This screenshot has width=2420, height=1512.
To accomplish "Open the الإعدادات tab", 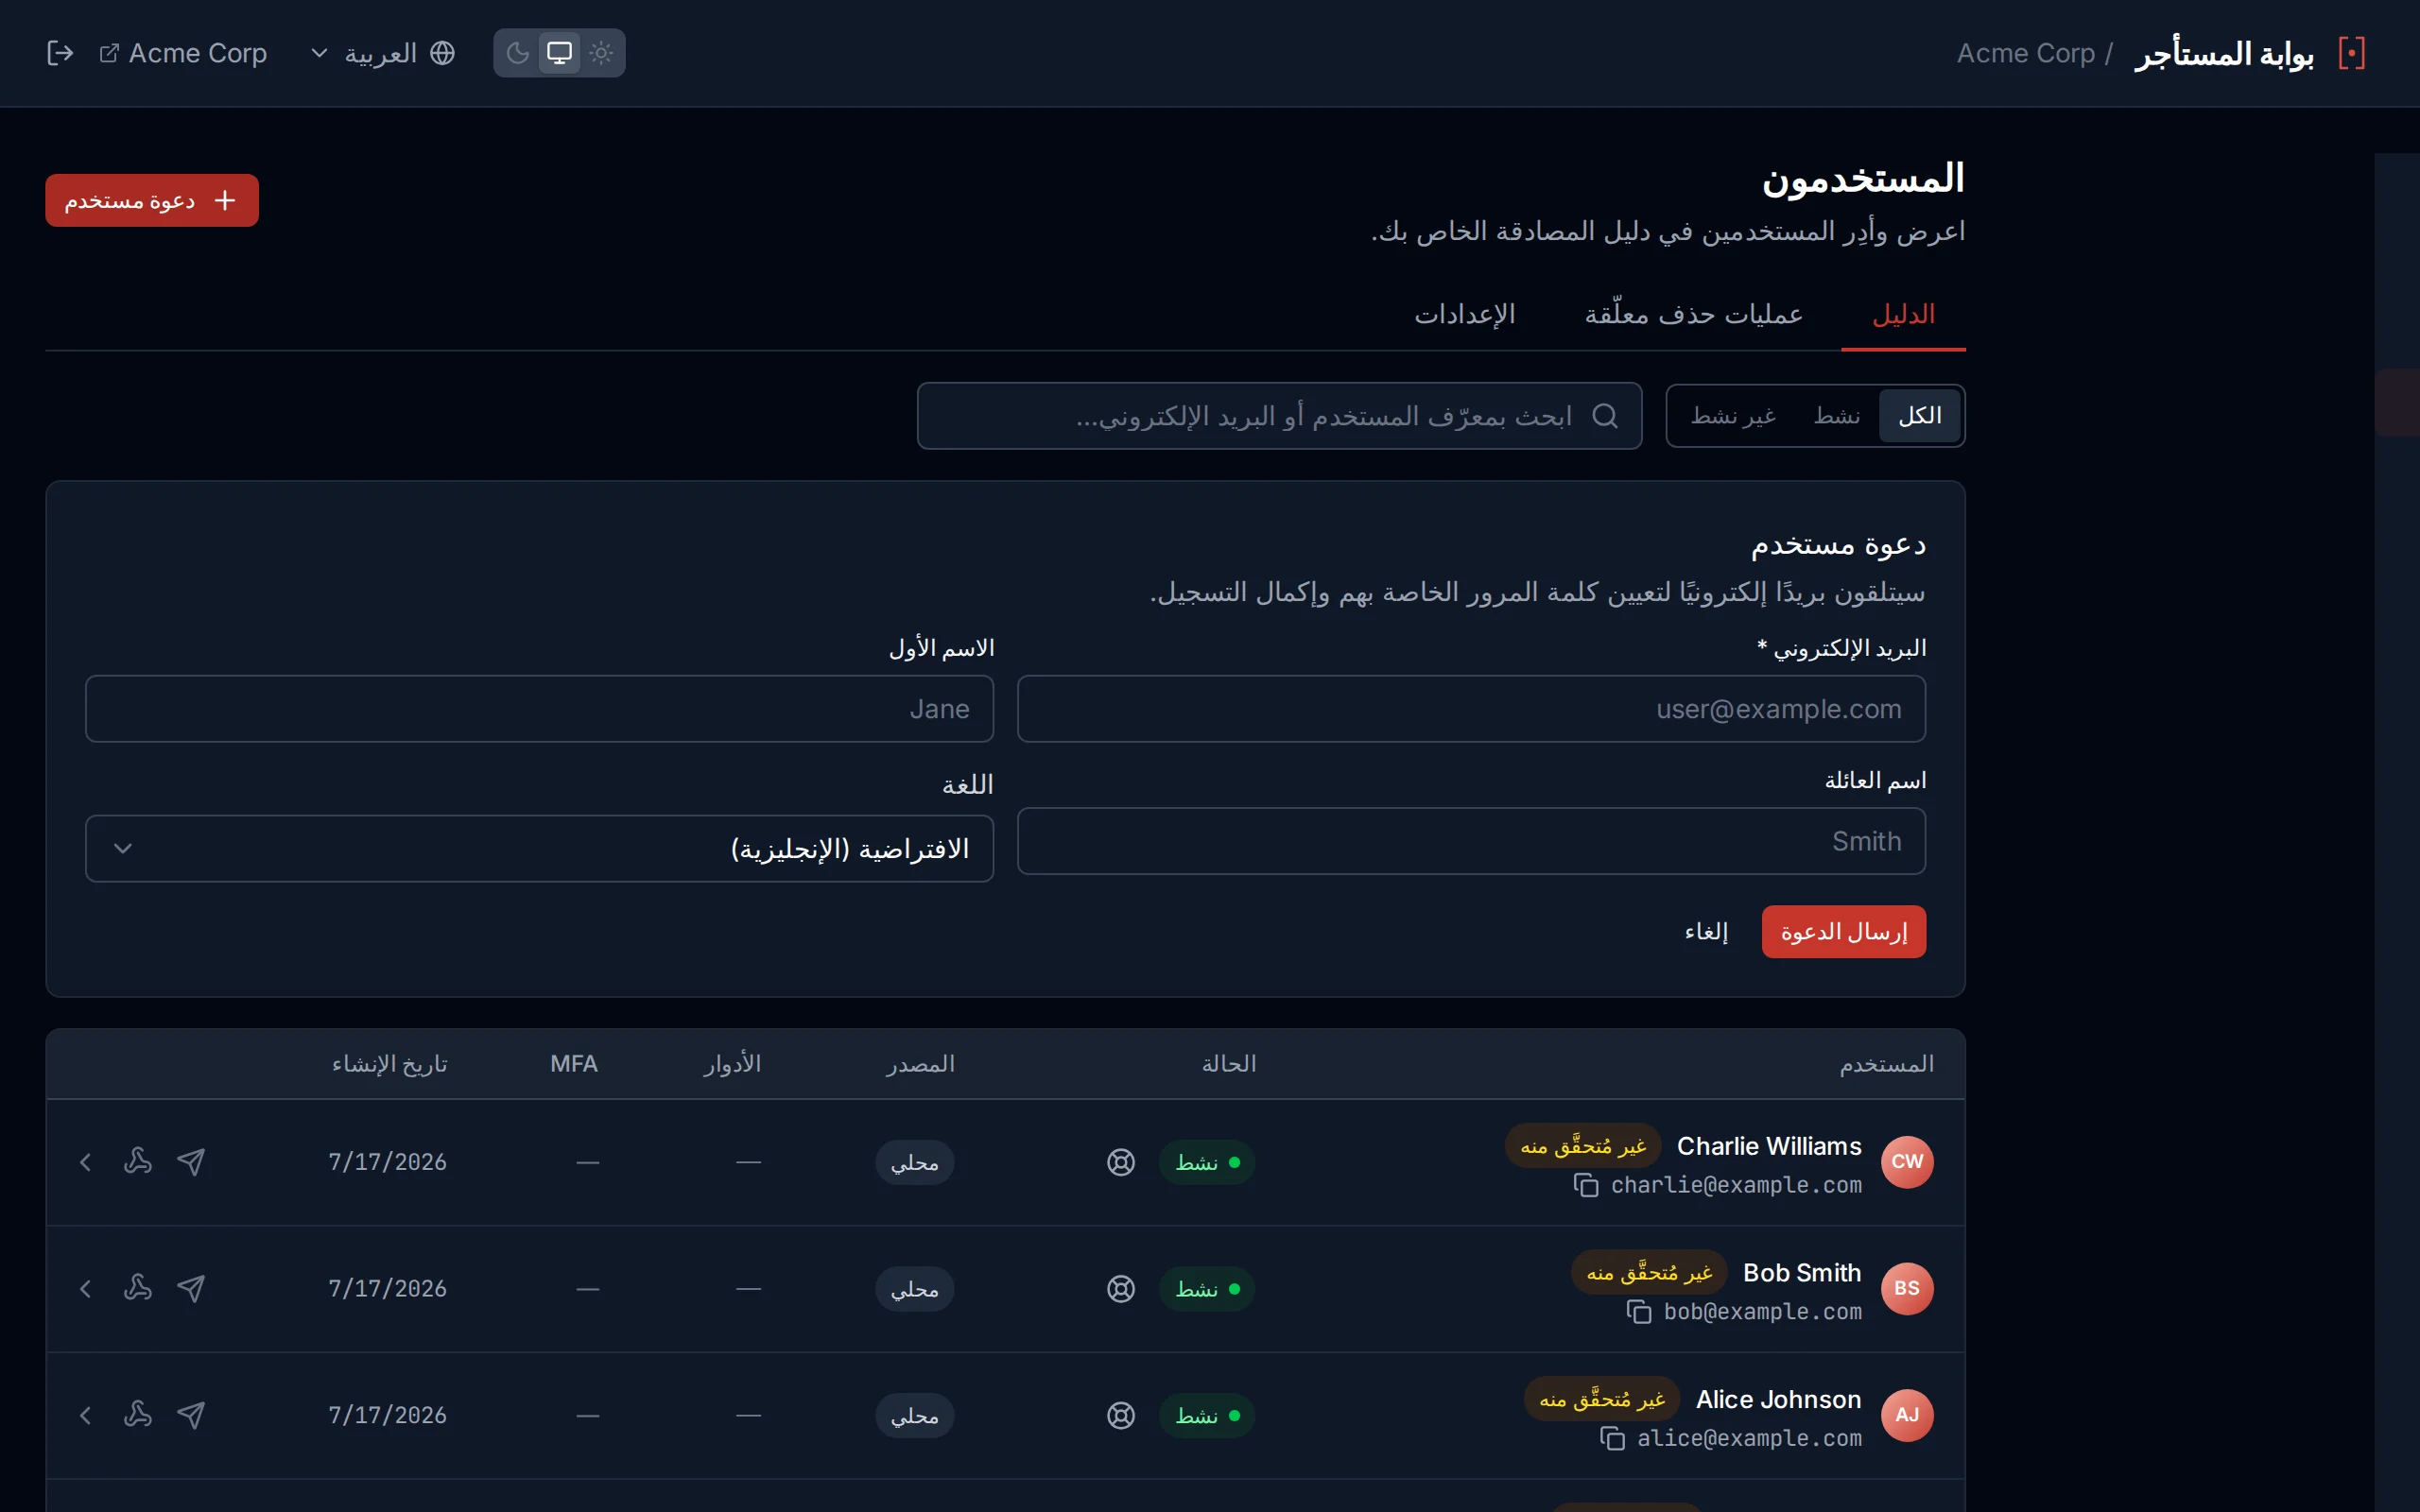I will 1465,314.
